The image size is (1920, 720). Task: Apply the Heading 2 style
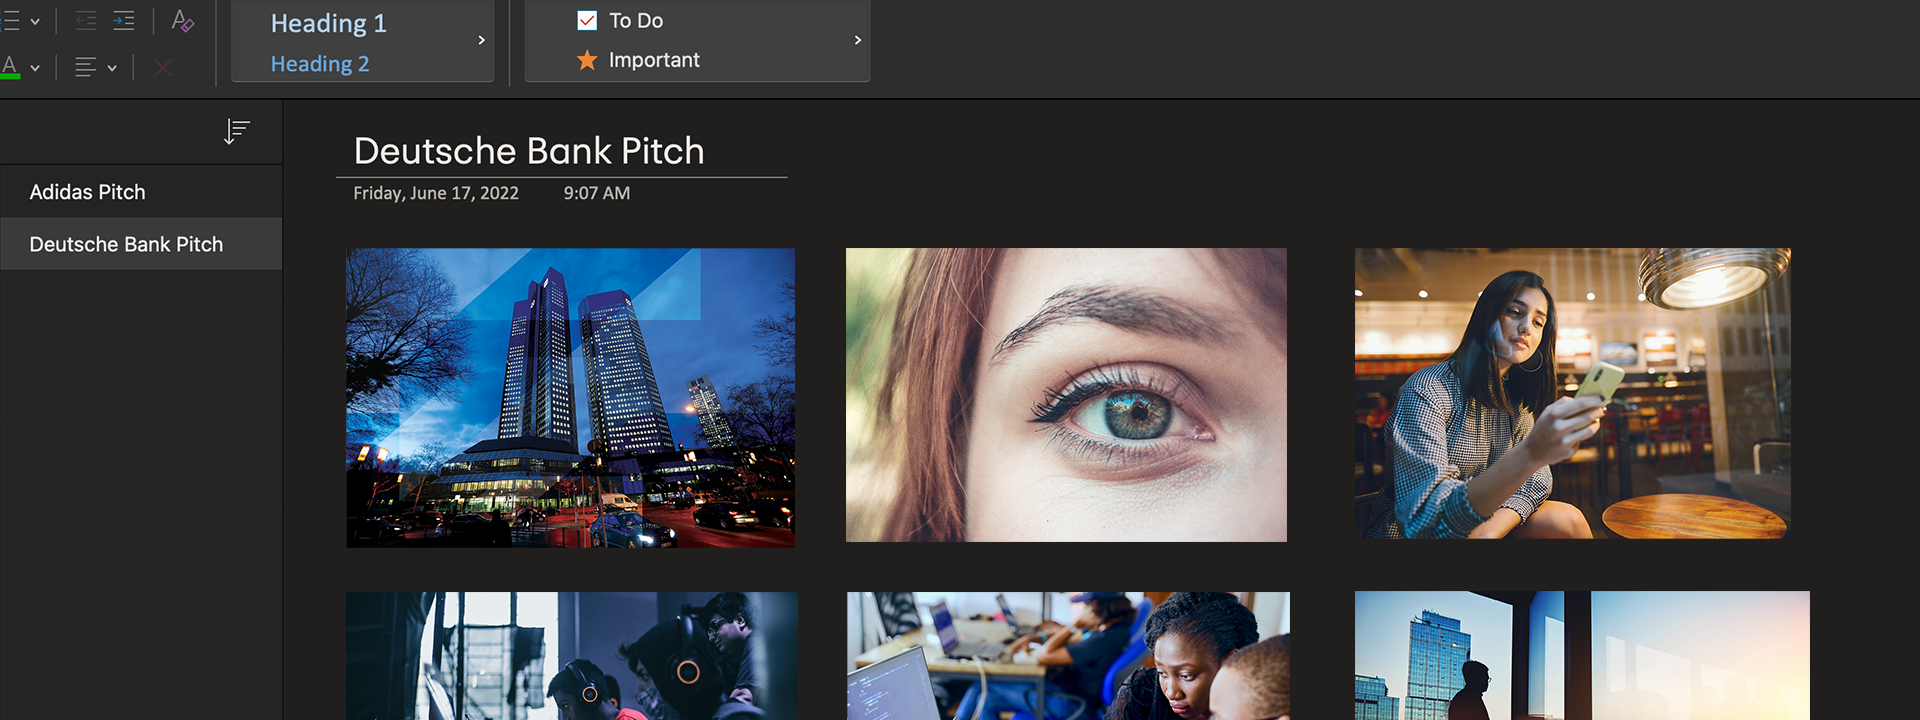pyautogui.click(x=320, y=64)
